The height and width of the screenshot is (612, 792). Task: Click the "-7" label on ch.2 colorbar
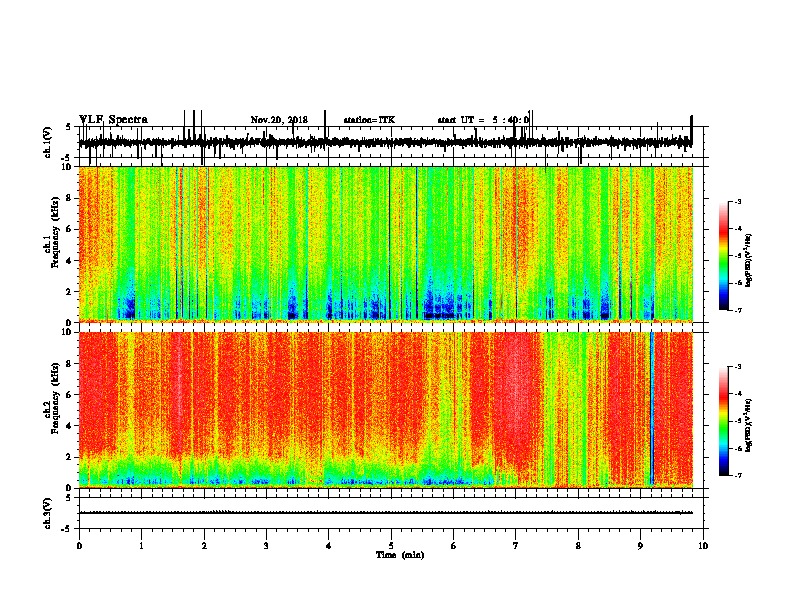[x=738, y=475]
